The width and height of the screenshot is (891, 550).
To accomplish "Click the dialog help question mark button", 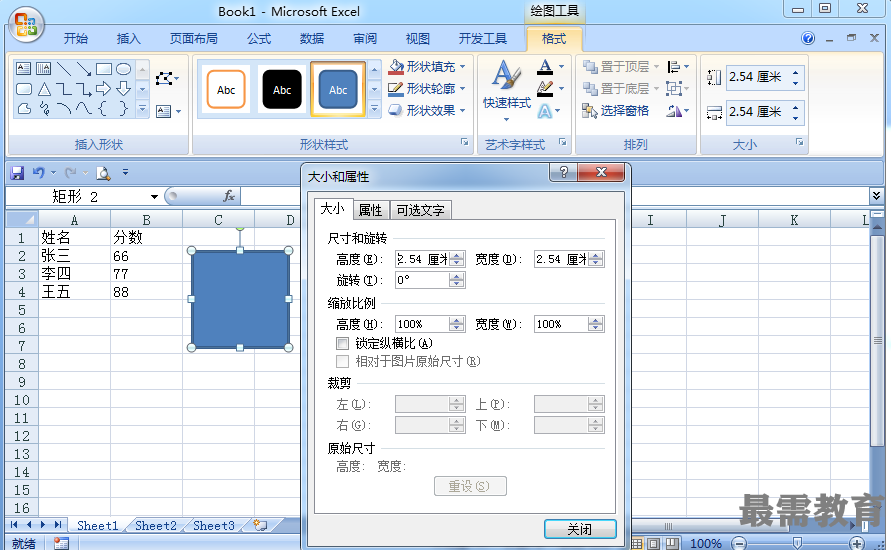I will click(x=564, y=172).
